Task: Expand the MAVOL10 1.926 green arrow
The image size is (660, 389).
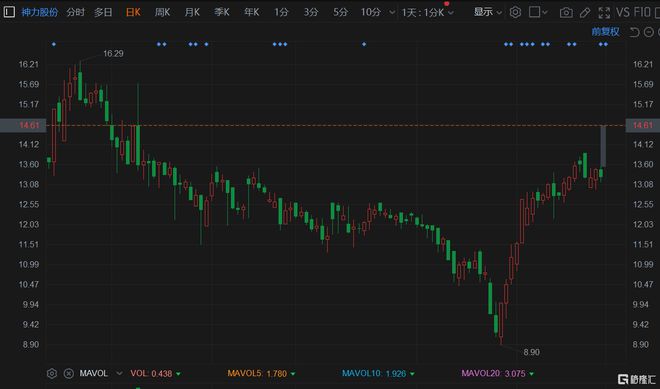Action: [412, 374]
